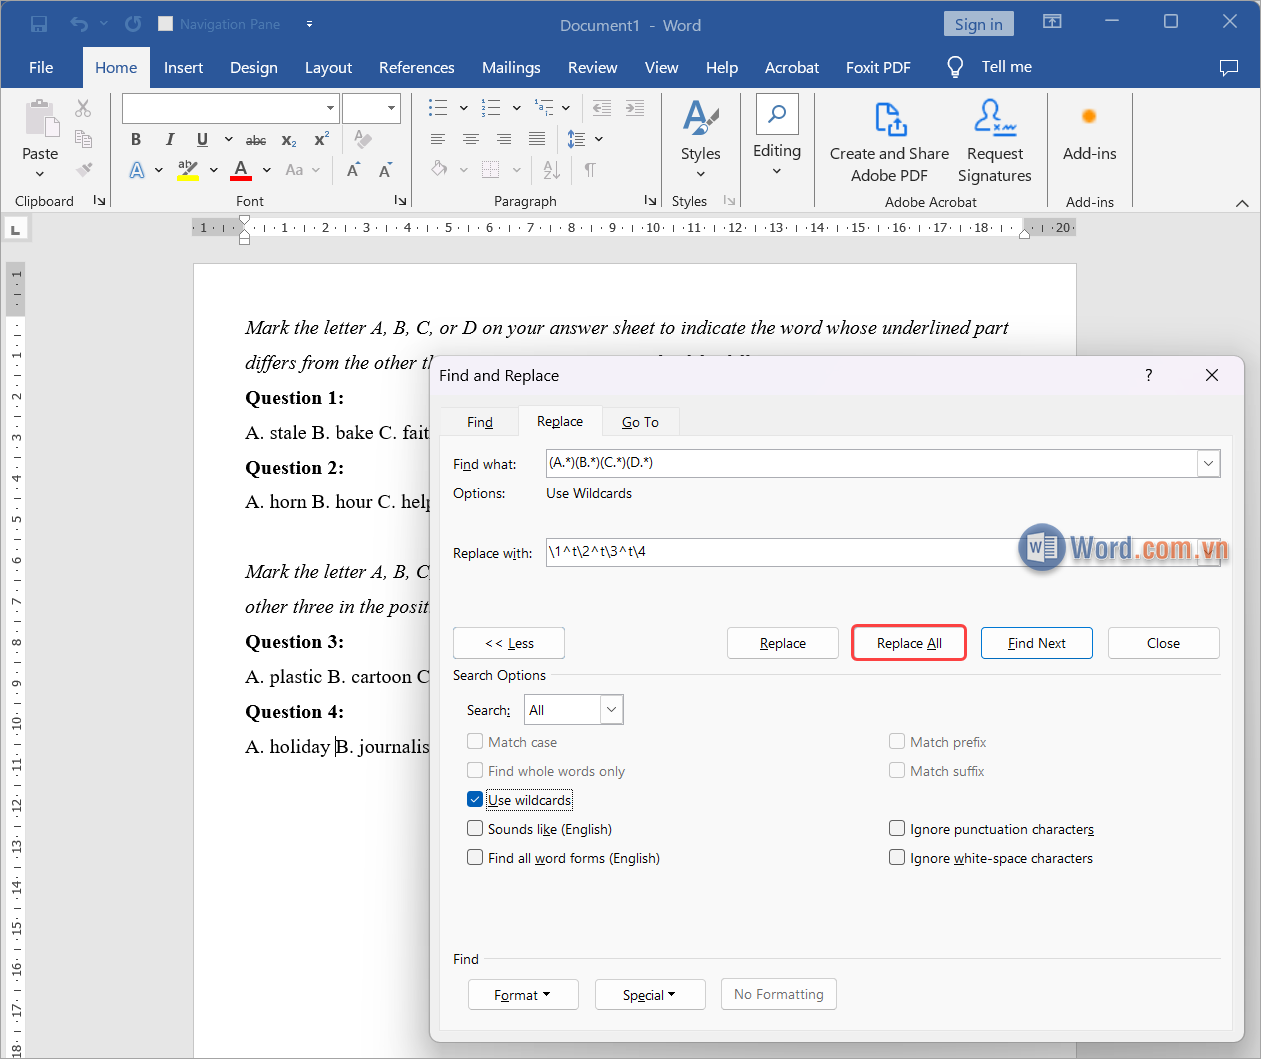Clear all formatting icon
Viewport: 1261px width, 1059px height.
363,140
